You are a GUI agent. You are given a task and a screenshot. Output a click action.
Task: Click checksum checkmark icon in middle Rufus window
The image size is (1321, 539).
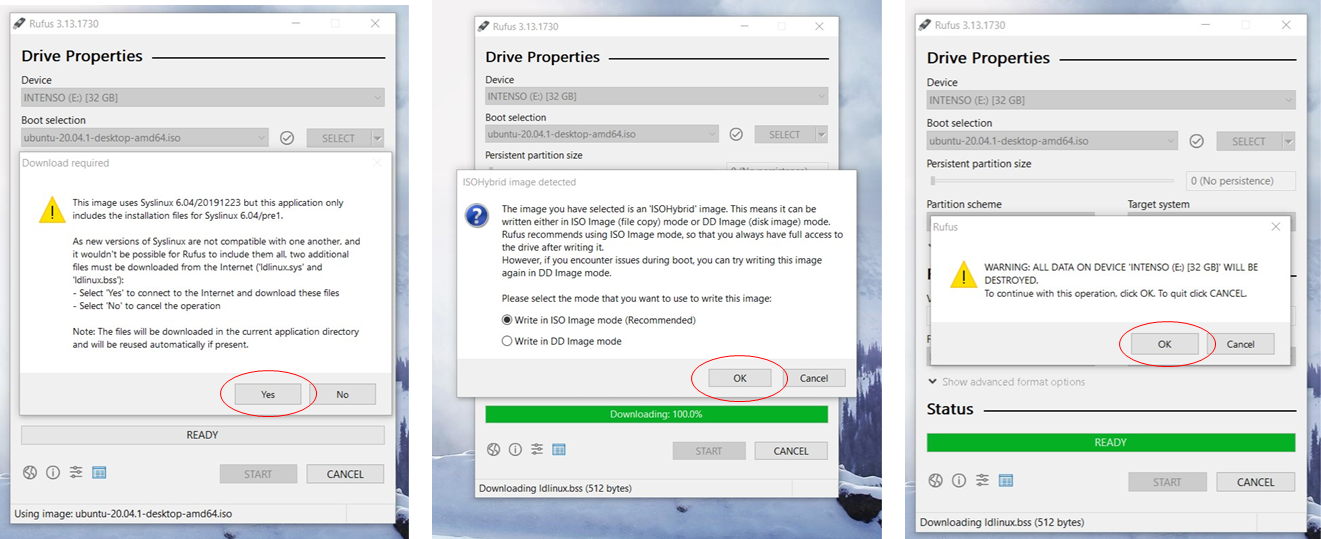click(x=737, y=134)
